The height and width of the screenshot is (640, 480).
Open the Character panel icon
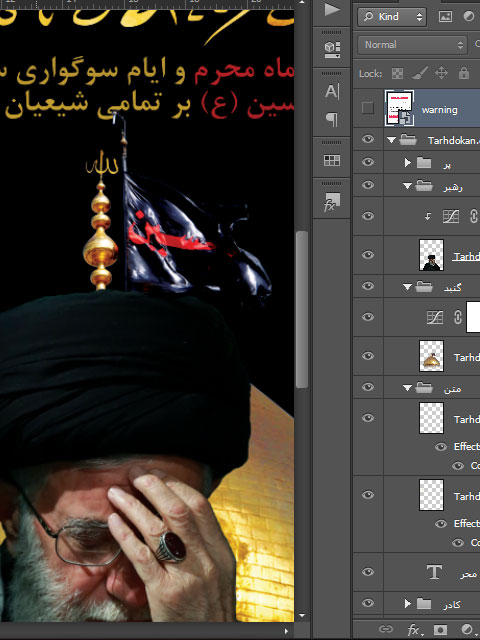tap(332, 91)
